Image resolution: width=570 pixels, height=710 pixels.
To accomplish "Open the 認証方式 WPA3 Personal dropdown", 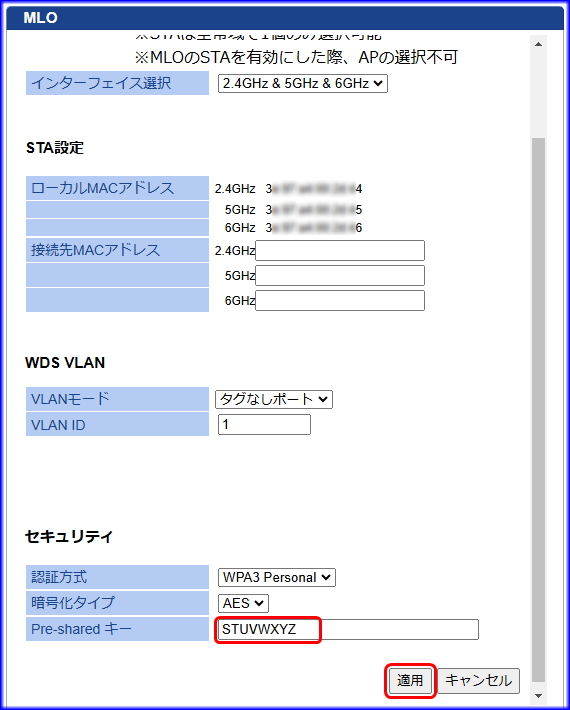I will tap(277, 578).
